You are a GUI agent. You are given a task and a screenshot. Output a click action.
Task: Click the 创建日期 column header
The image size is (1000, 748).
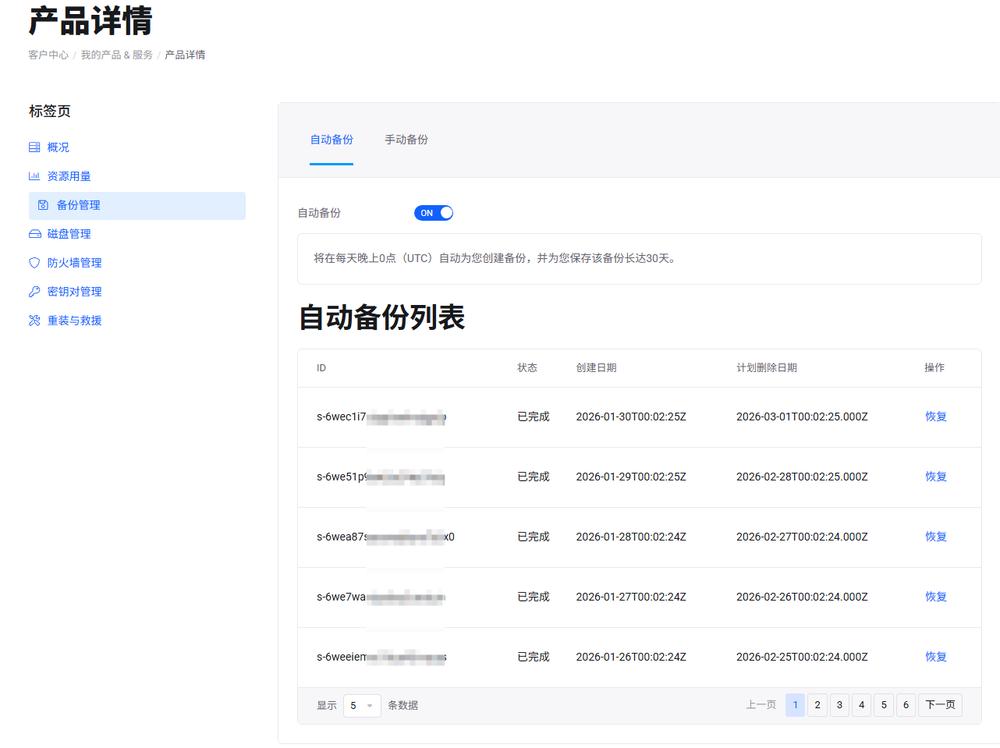click(x=596, y=368)
